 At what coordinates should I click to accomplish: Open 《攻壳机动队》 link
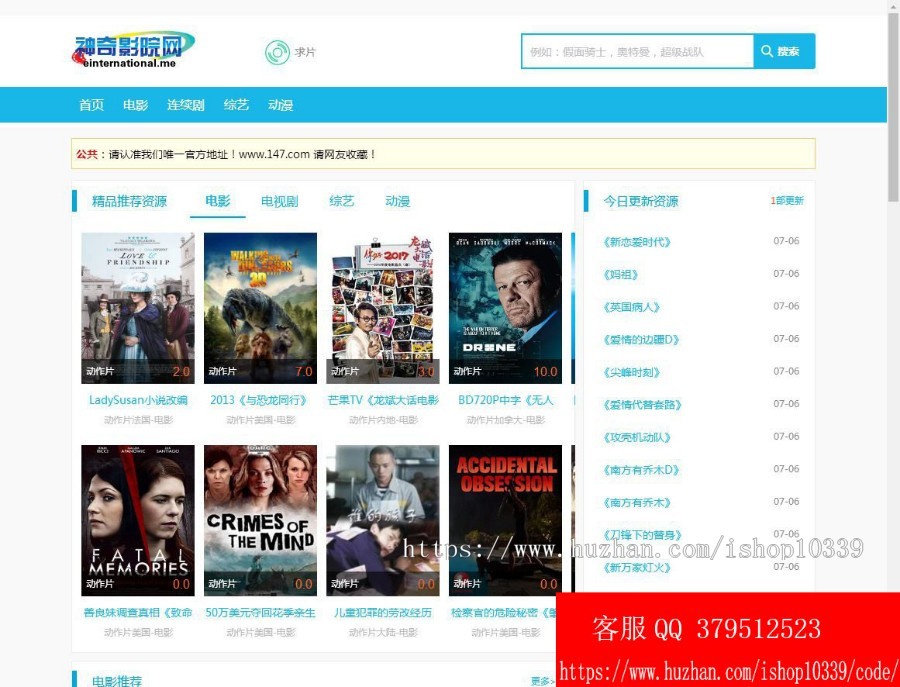click(637, 437)
